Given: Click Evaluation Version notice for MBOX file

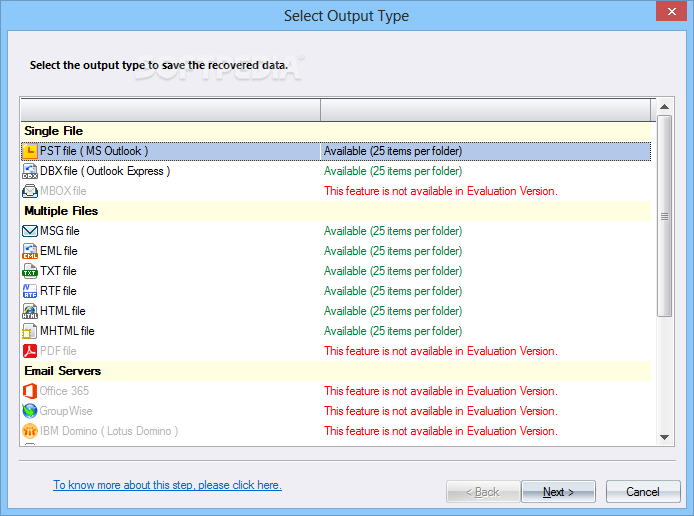Looking at the screenshot, I should pyautogui.click(x=441, y=191).
